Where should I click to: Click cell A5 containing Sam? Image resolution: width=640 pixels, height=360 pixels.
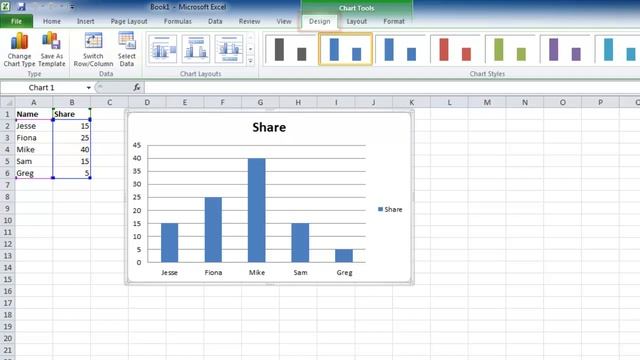click(x=34, y=162)
